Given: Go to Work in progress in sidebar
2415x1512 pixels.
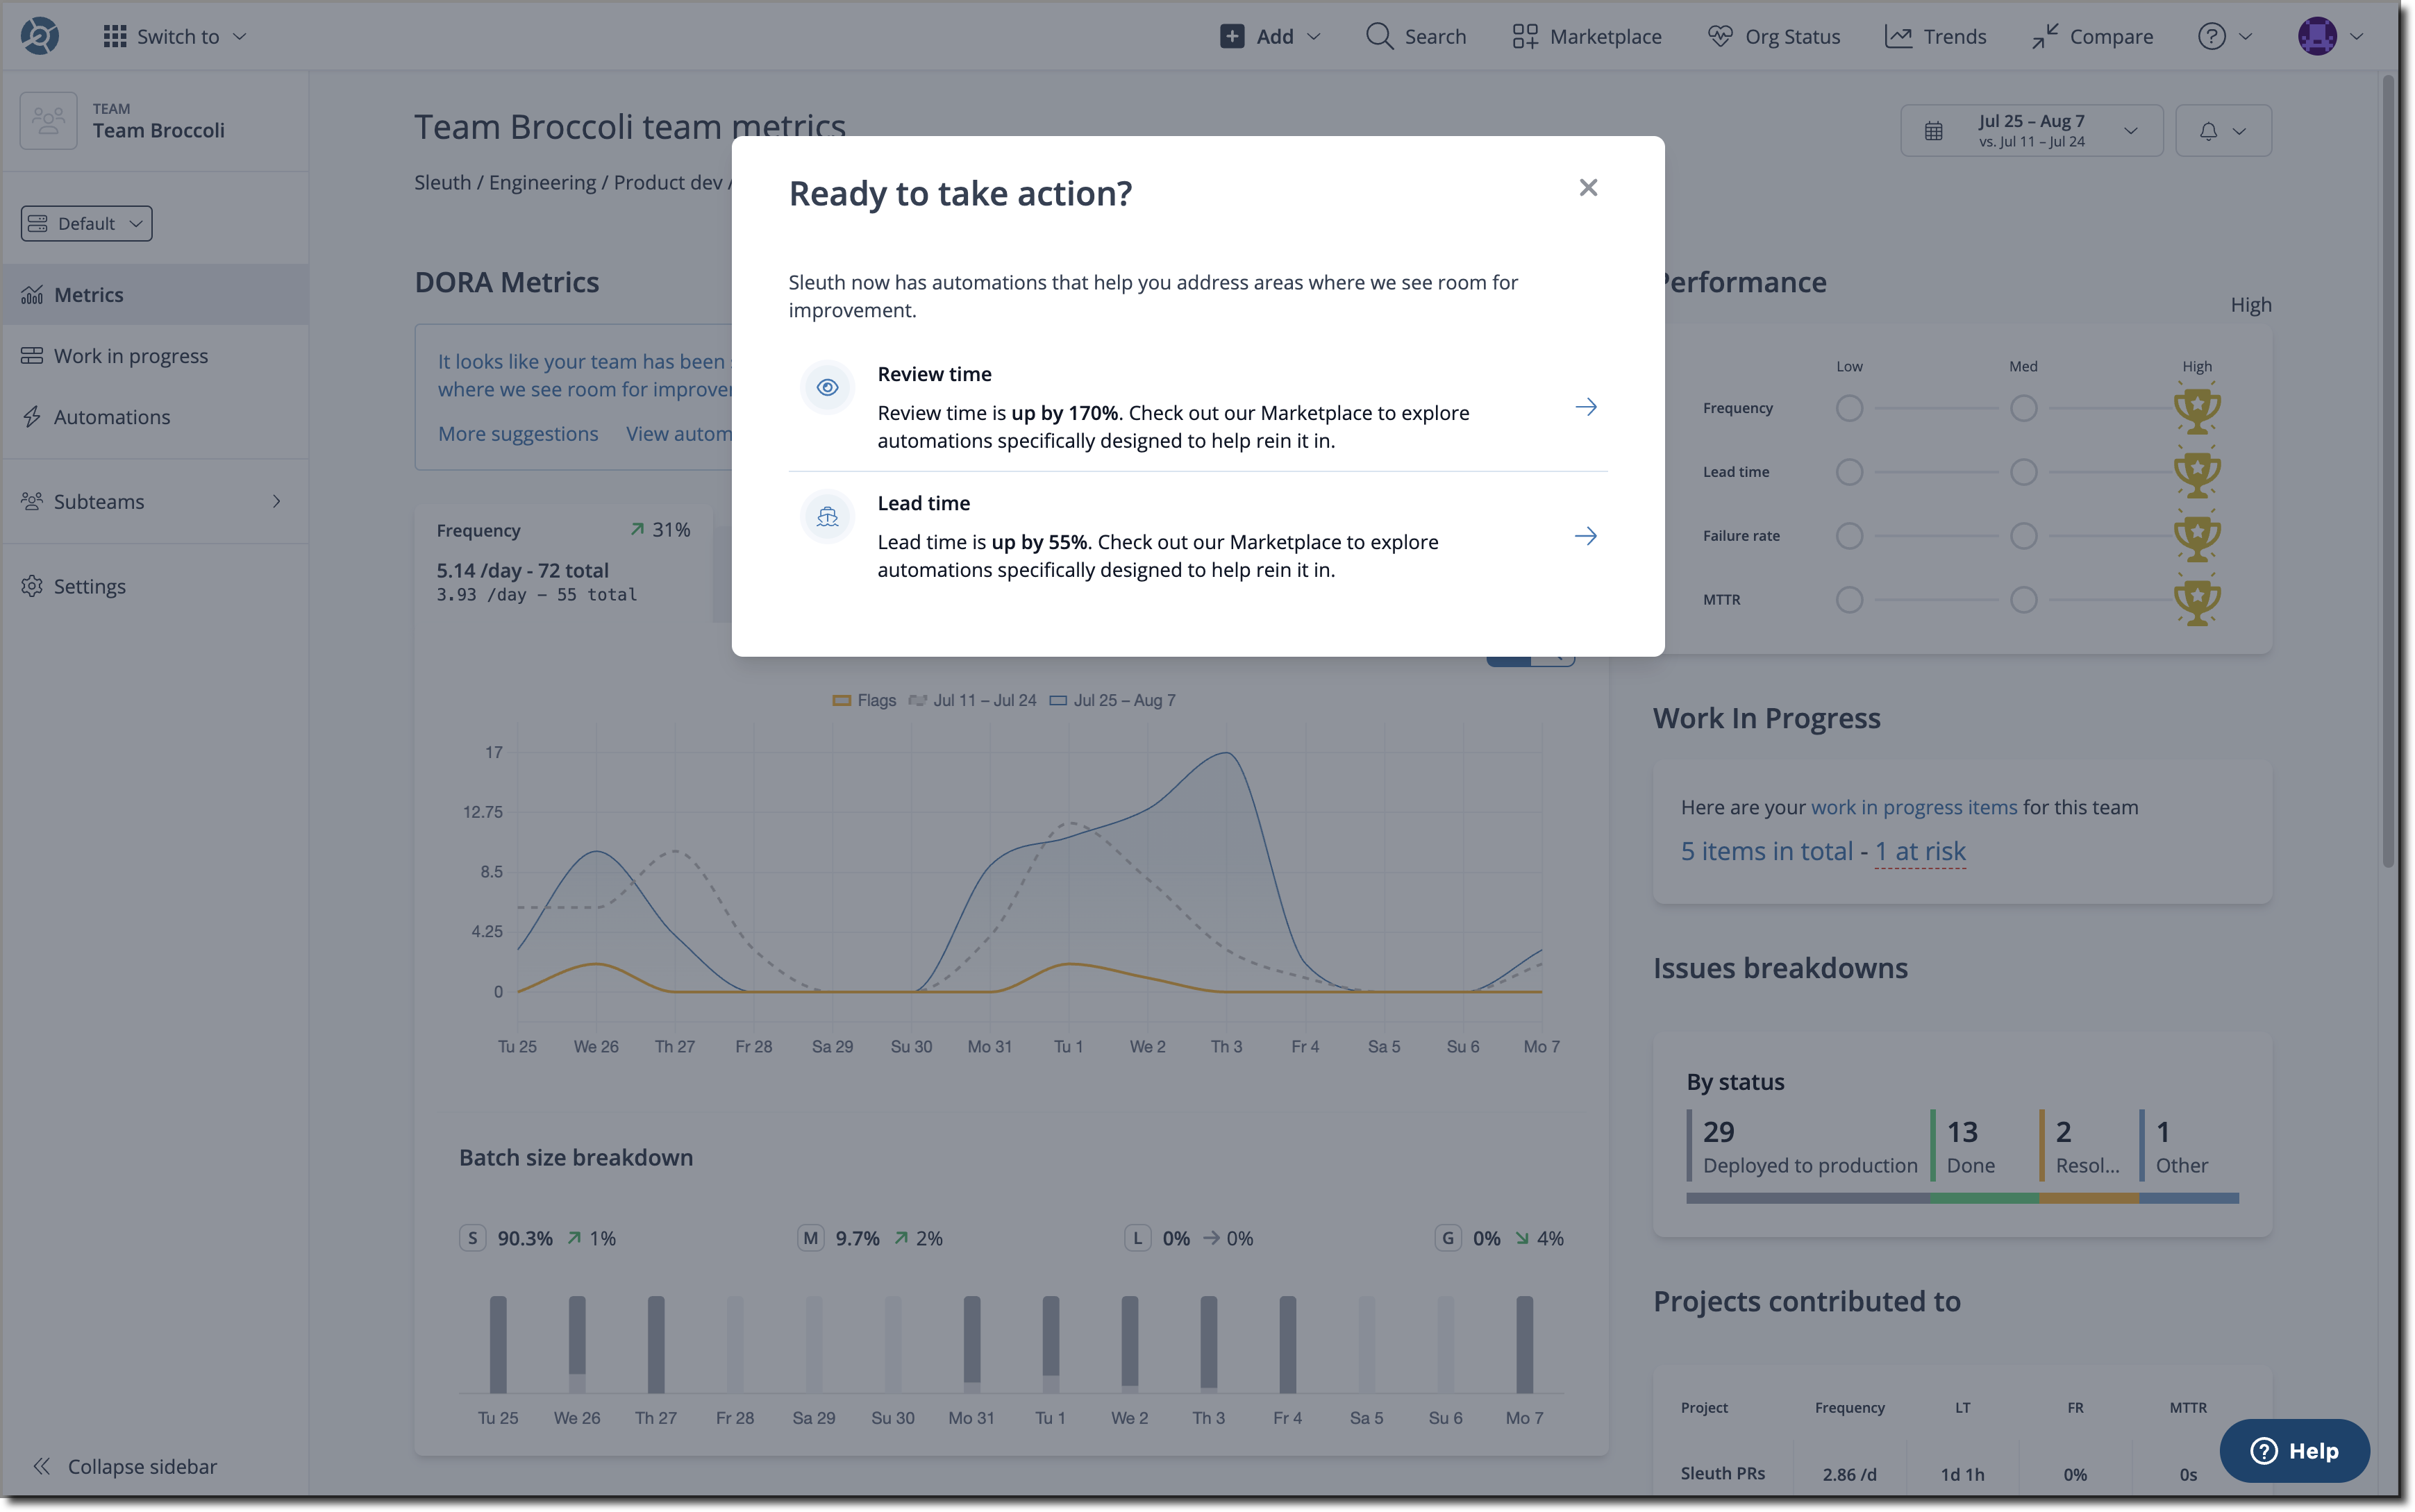Looking at the screenshot, I should click(x=155, y=355).
